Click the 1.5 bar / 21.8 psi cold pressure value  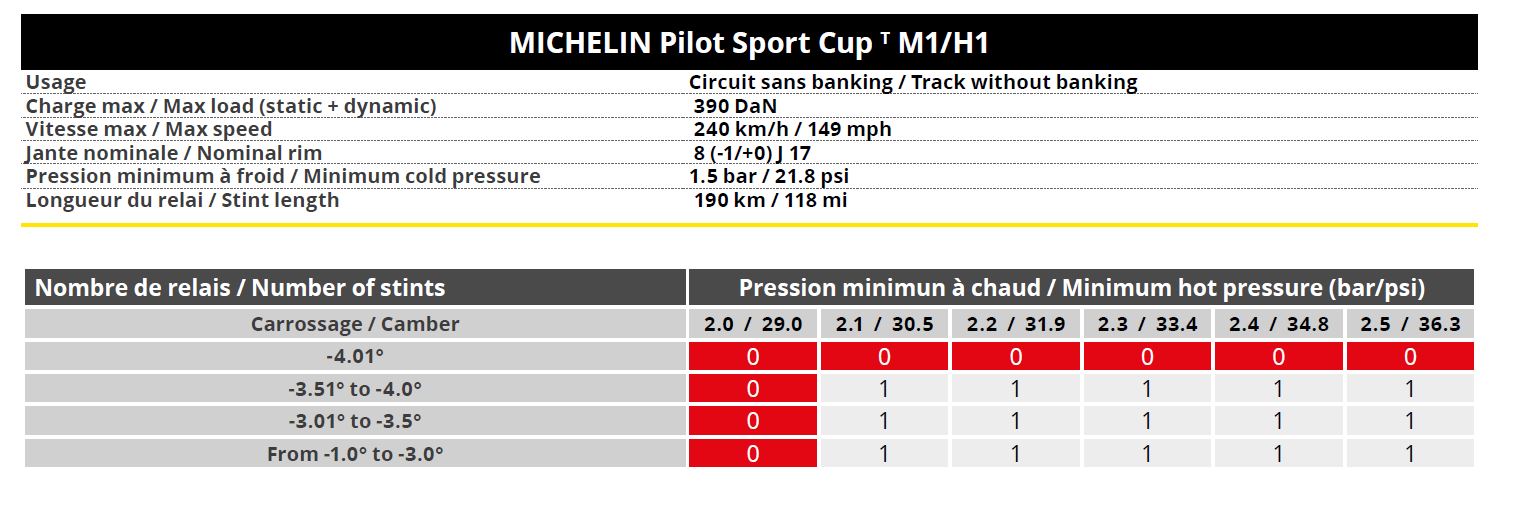point(769,176)
